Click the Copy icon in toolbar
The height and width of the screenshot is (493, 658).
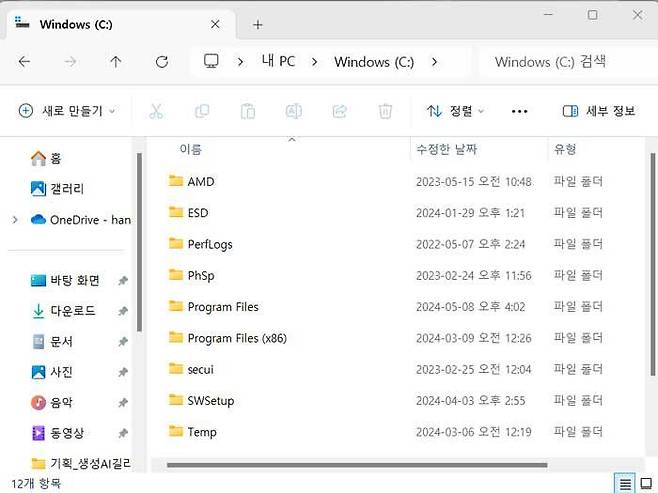point(202,111)
